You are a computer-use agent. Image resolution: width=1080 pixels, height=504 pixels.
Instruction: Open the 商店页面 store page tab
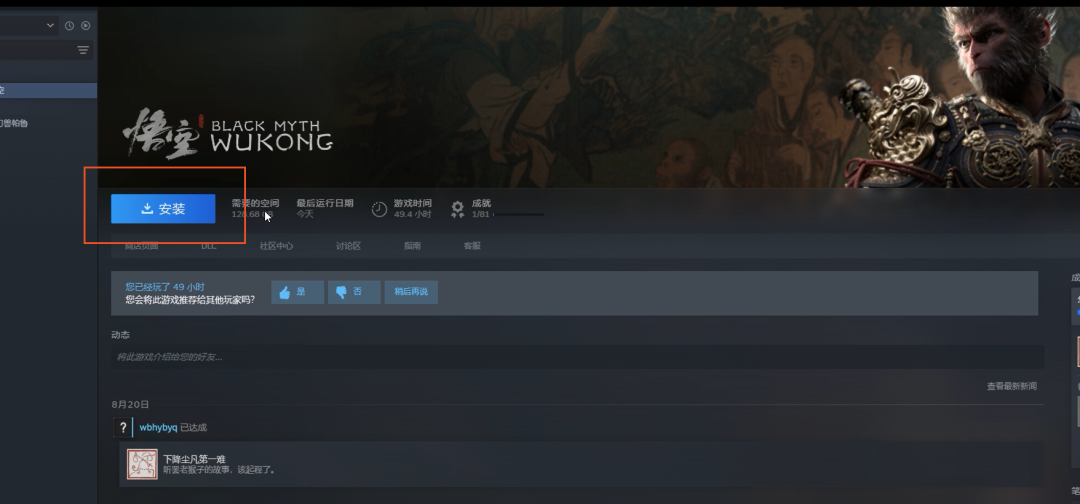click(x=141, y=246)
